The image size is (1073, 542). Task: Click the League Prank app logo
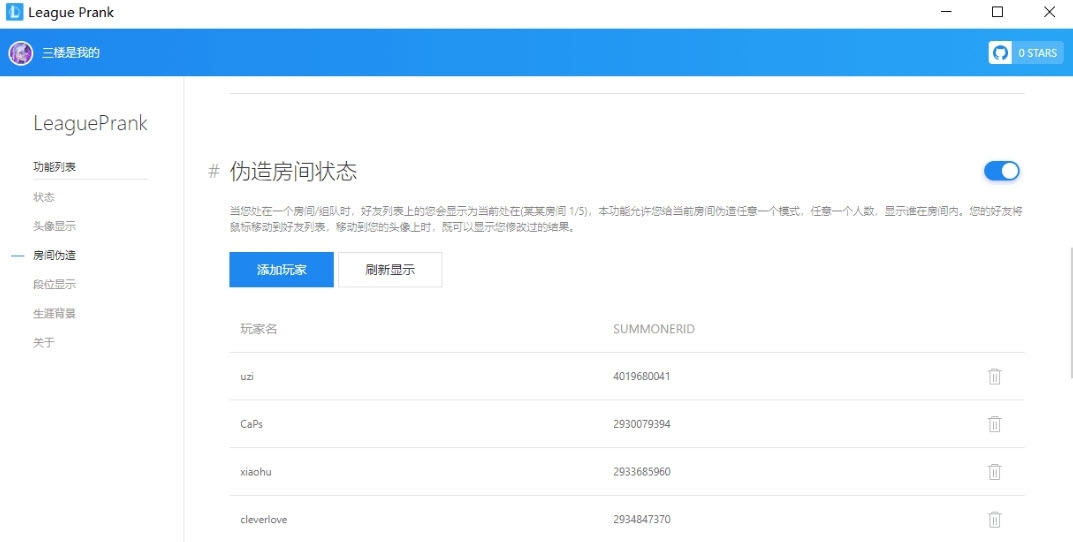(14, 12)
